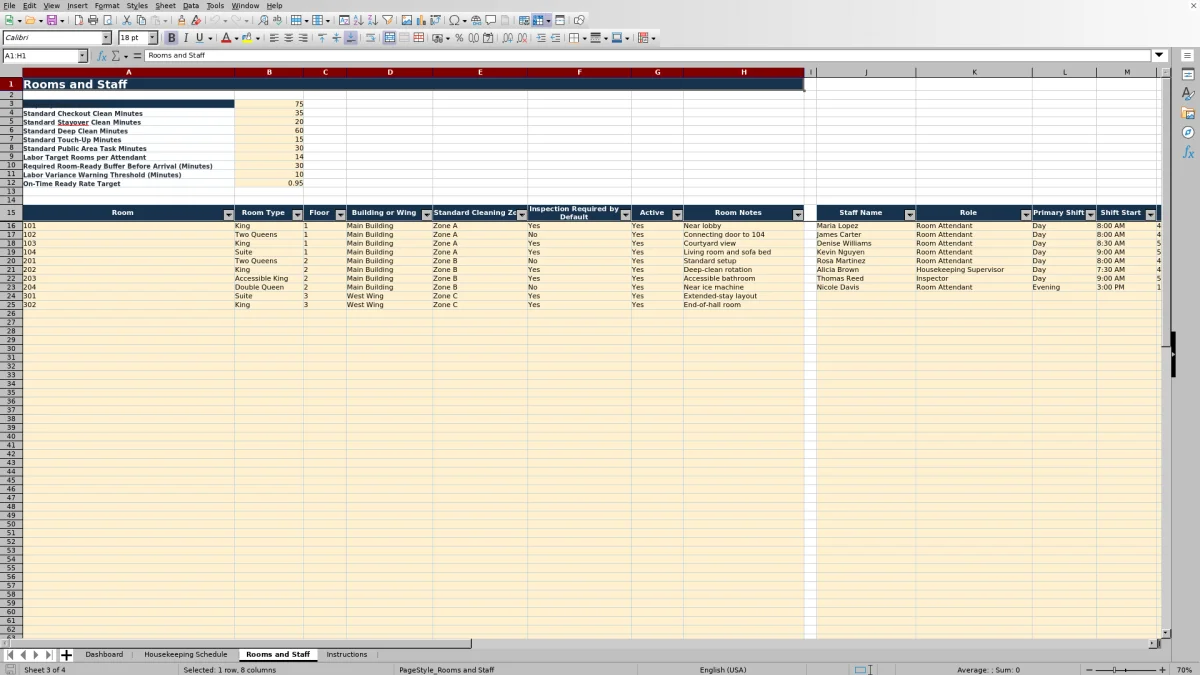1200x675 pixels.
Task: Open filter dropdown for Room Type column
Action: pyautogui.click(x=297, y=215)
